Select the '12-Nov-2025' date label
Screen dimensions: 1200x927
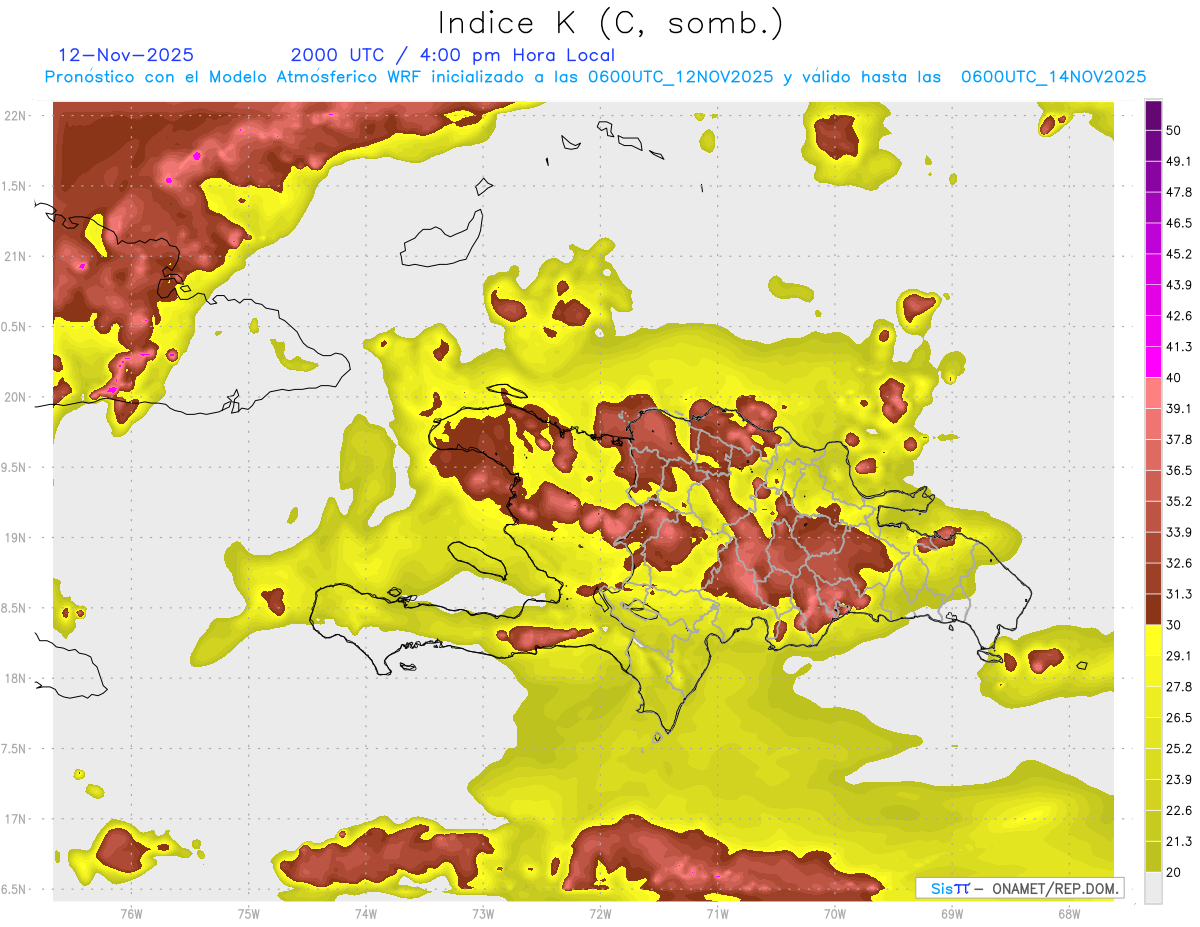126,55
